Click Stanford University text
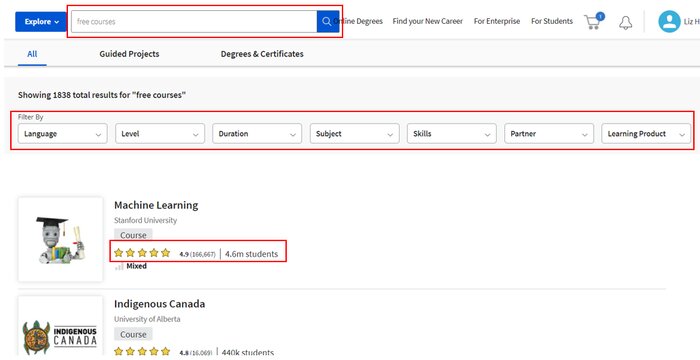 tap(146, 220)
